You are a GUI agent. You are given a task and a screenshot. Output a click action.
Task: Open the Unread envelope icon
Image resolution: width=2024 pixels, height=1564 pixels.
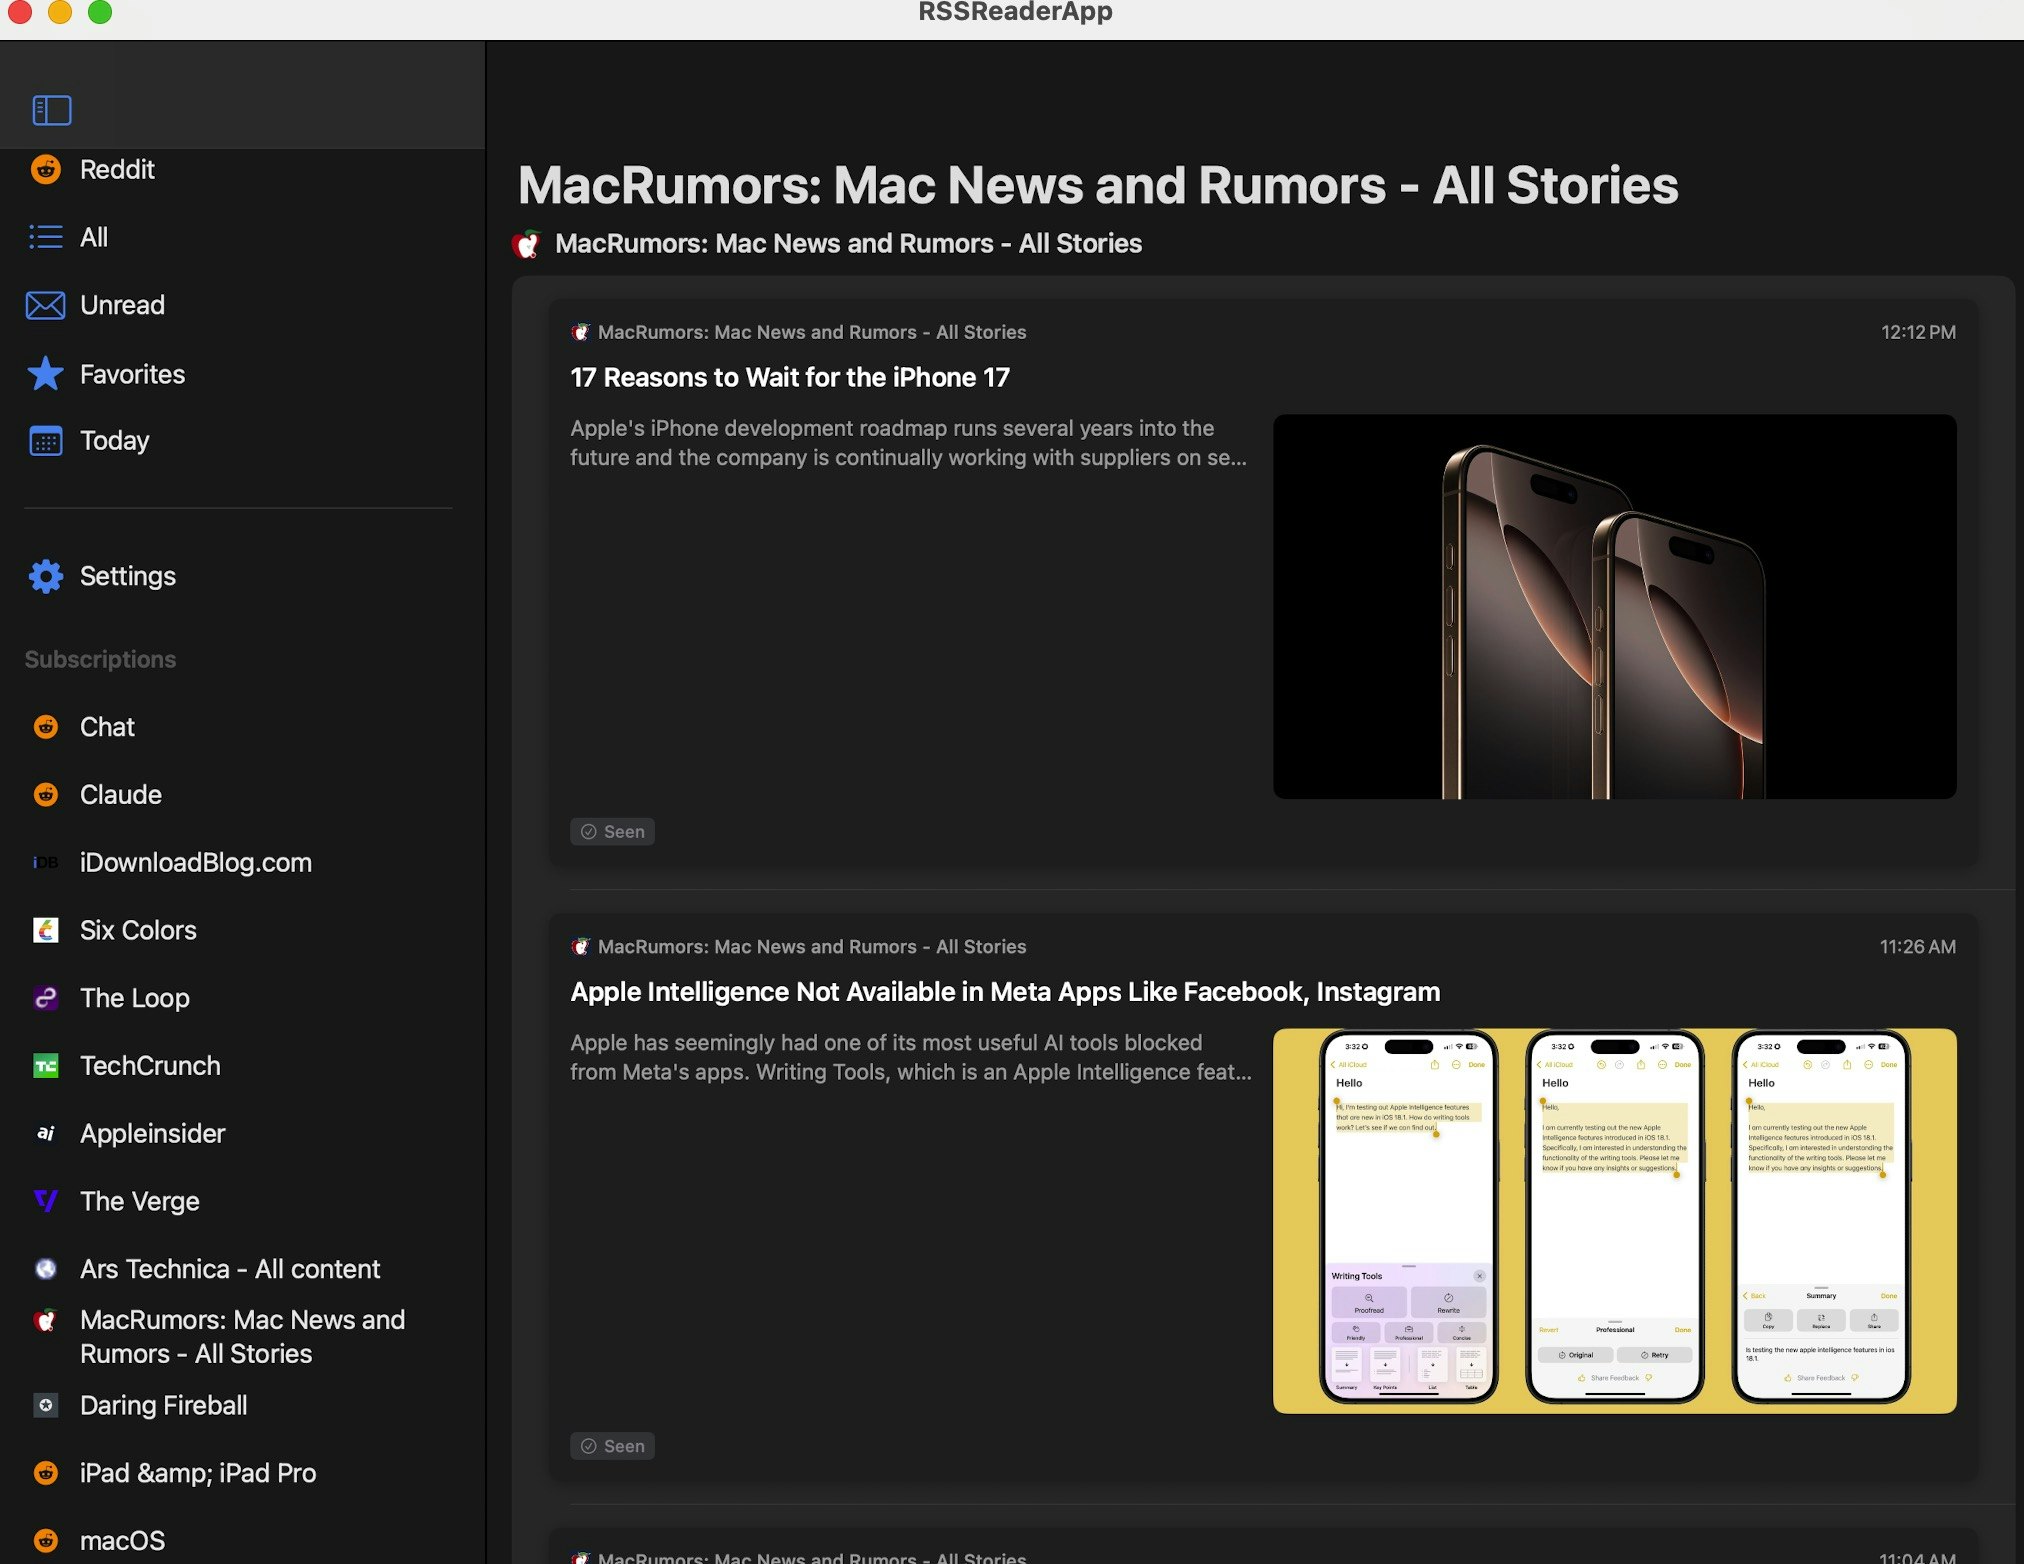pos(46,305)
